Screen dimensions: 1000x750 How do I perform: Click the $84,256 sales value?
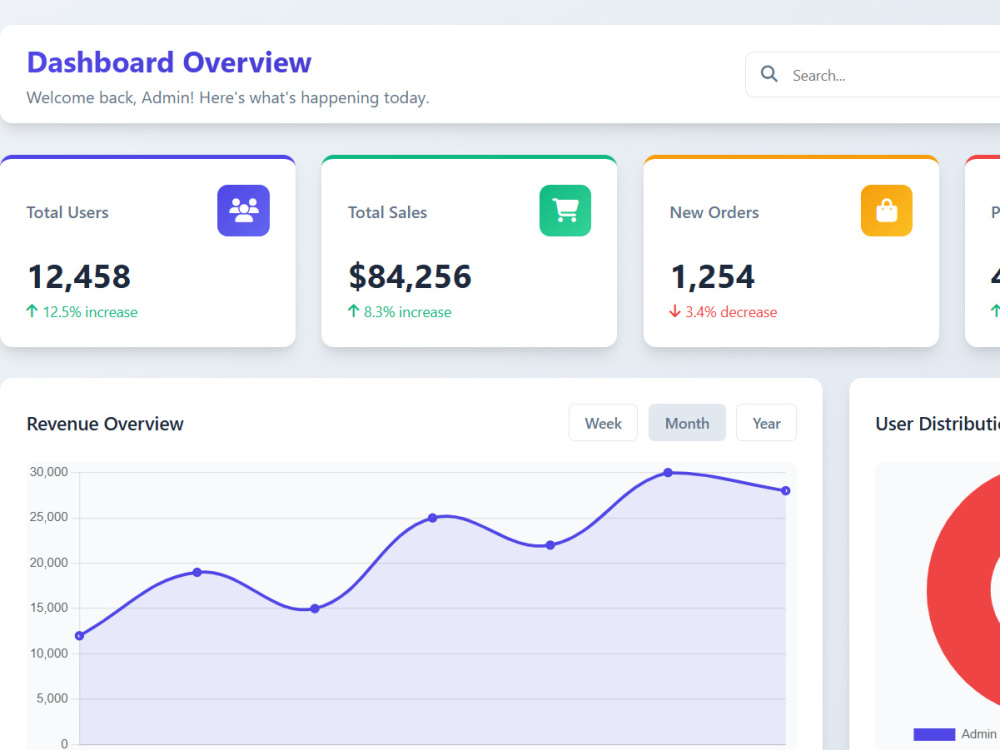[409, 277]
